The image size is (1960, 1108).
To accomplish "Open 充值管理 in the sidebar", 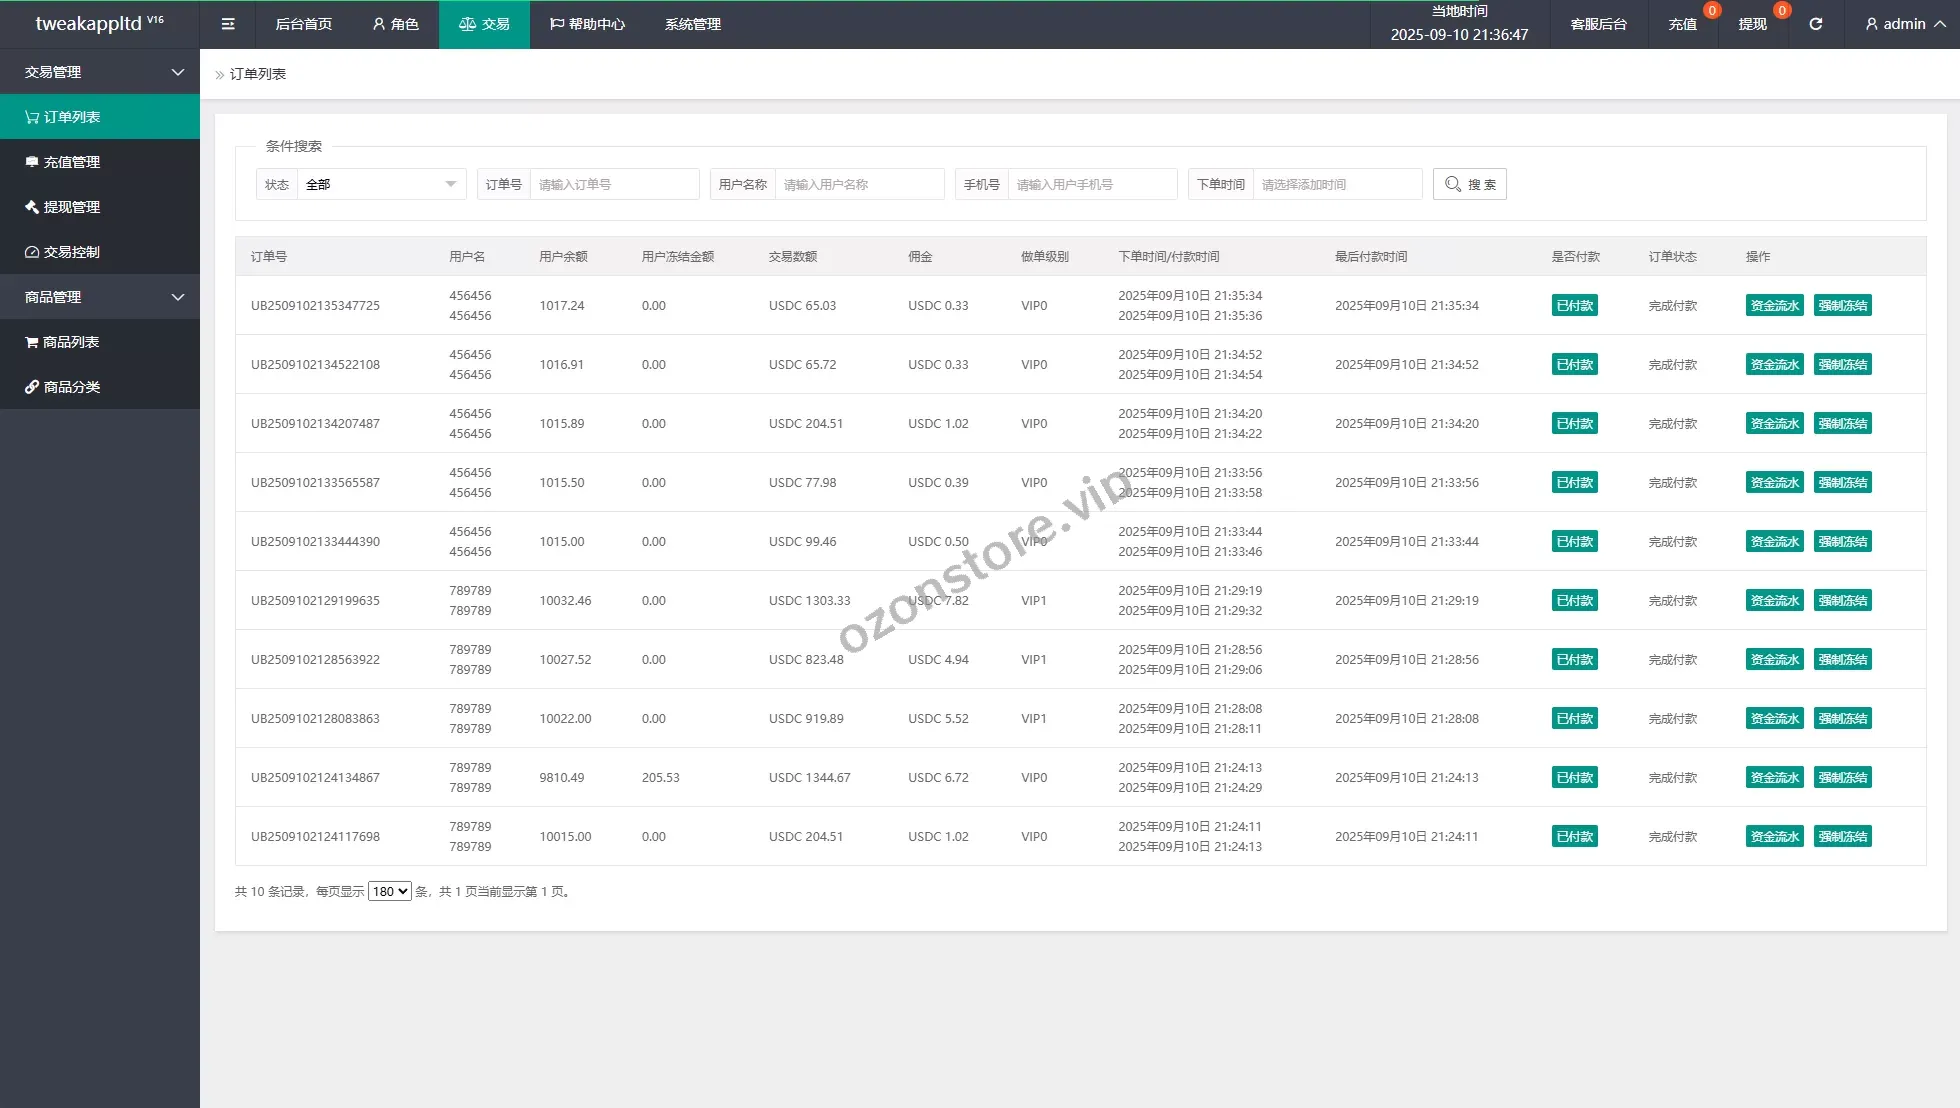I will [x=63, y=162].
